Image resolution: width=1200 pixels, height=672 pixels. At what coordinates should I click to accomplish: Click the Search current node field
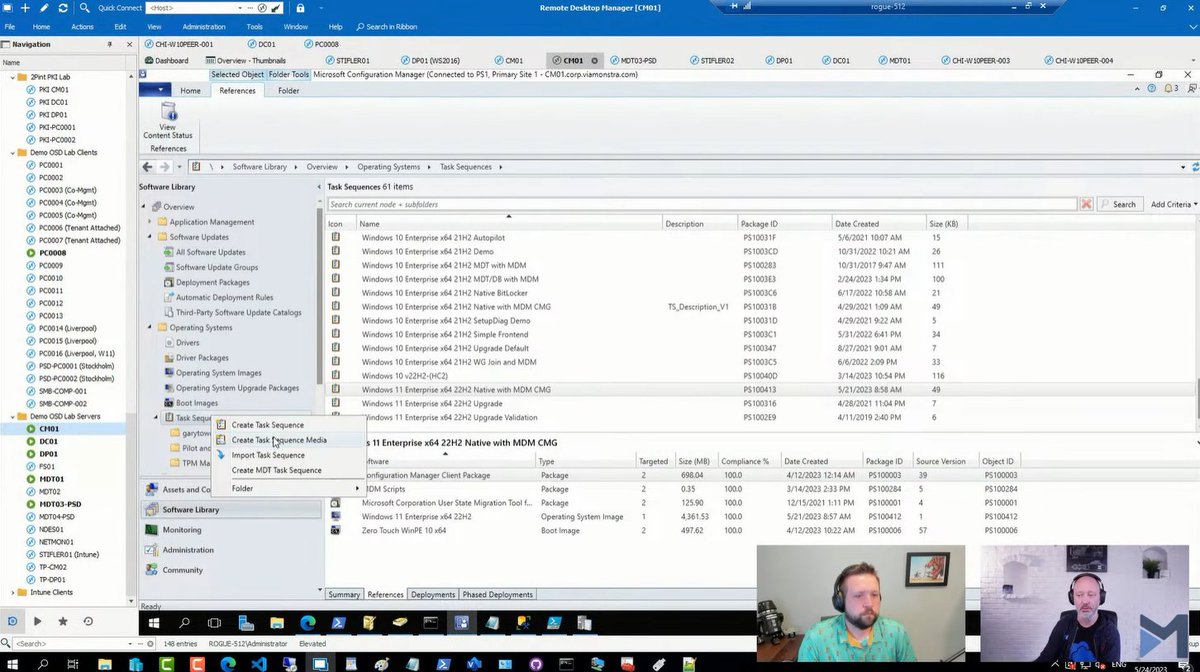click(x=703, y=204)
